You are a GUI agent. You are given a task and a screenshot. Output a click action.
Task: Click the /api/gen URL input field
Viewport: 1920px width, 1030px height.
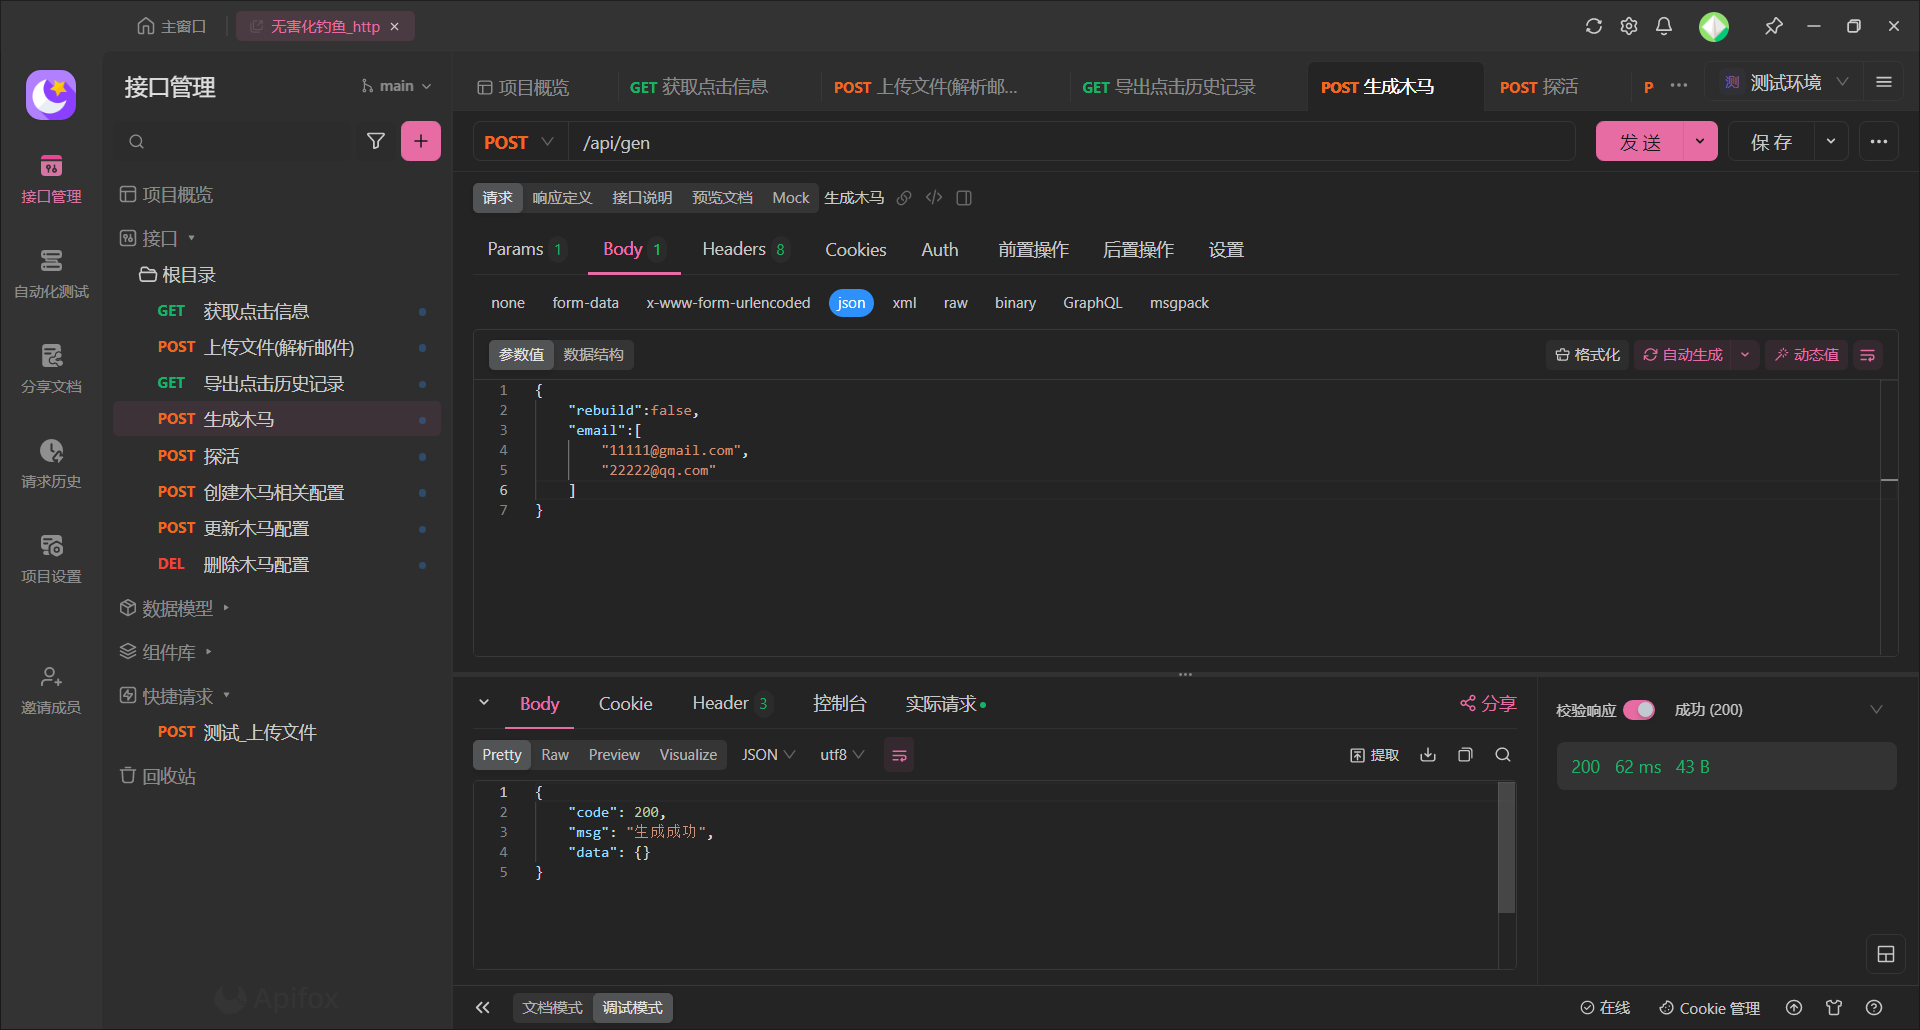pos(1072,142)
